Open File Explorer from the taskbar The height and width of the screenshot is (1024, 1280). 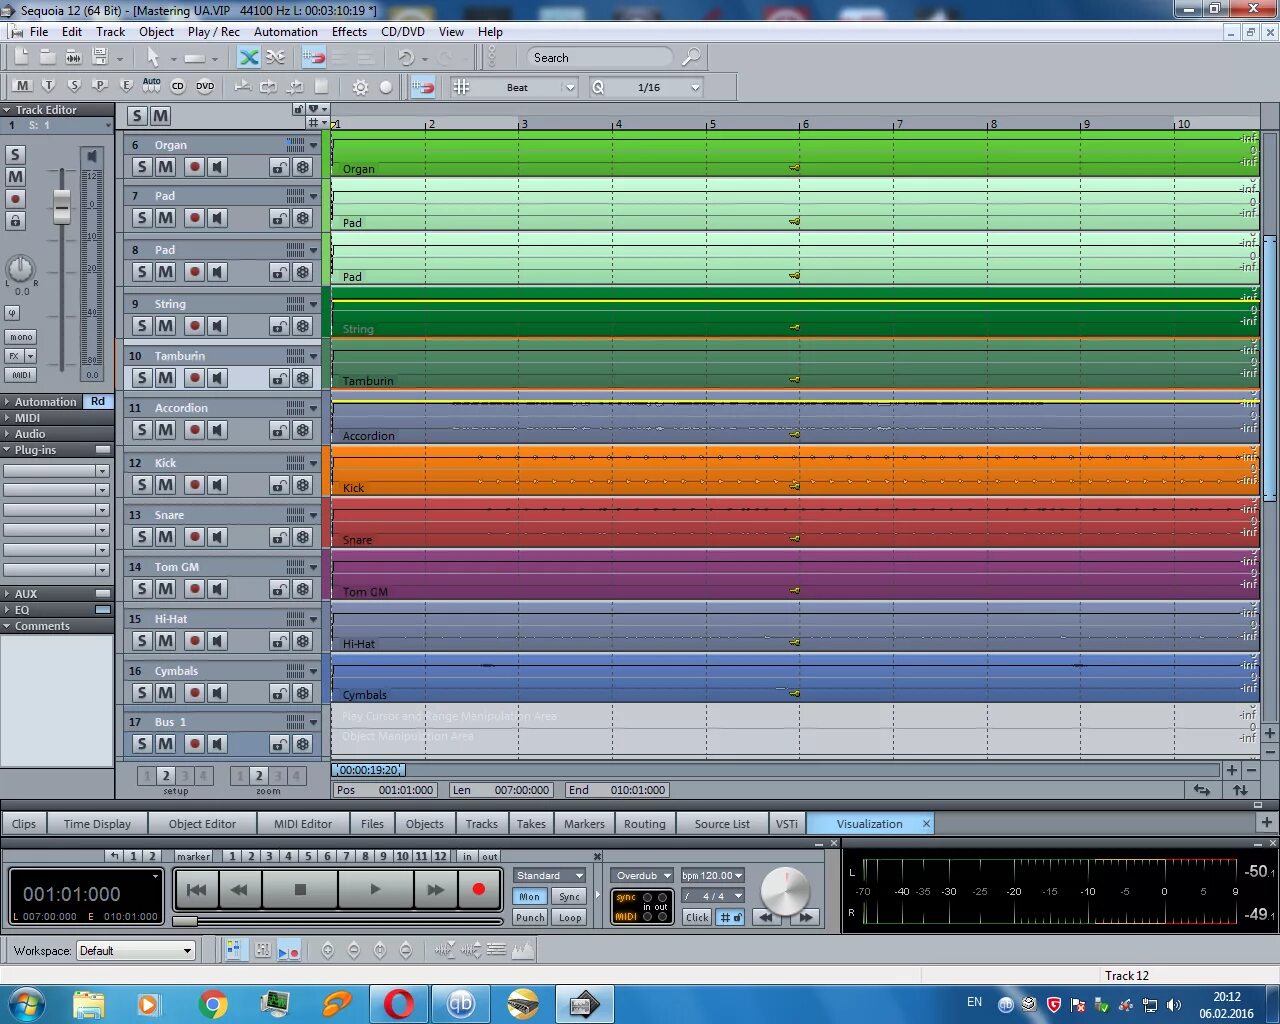tap(88, 1004)
